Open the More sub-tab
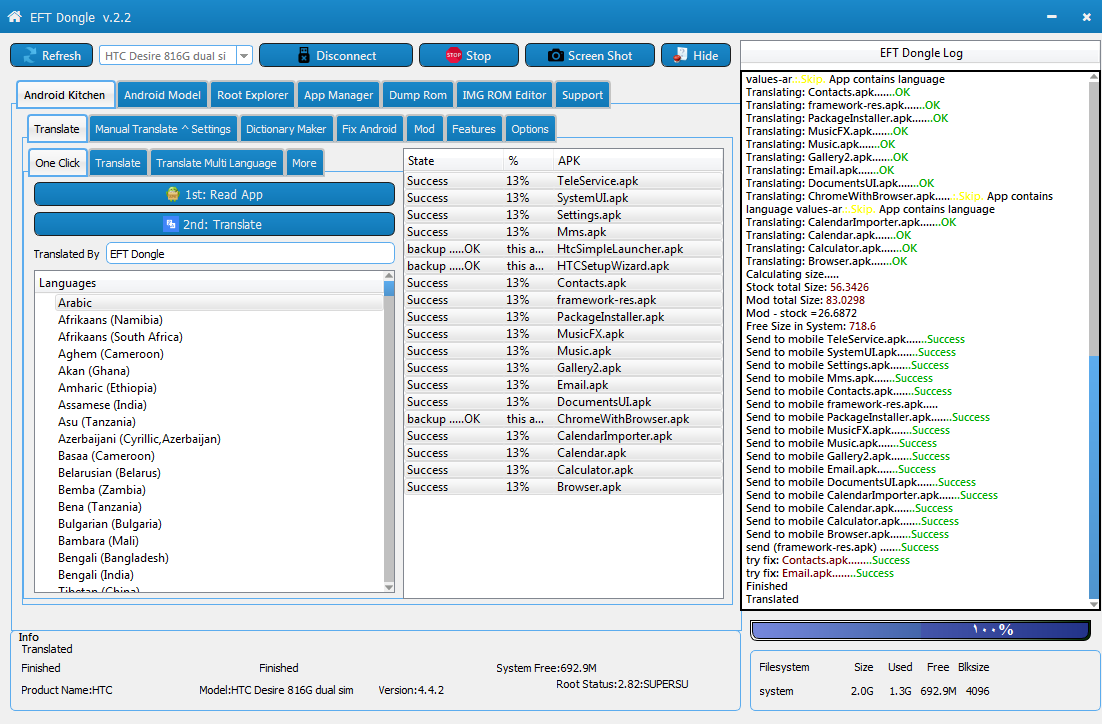The height and width of the screenshot is (724, 1102). [x=304, y=162]
